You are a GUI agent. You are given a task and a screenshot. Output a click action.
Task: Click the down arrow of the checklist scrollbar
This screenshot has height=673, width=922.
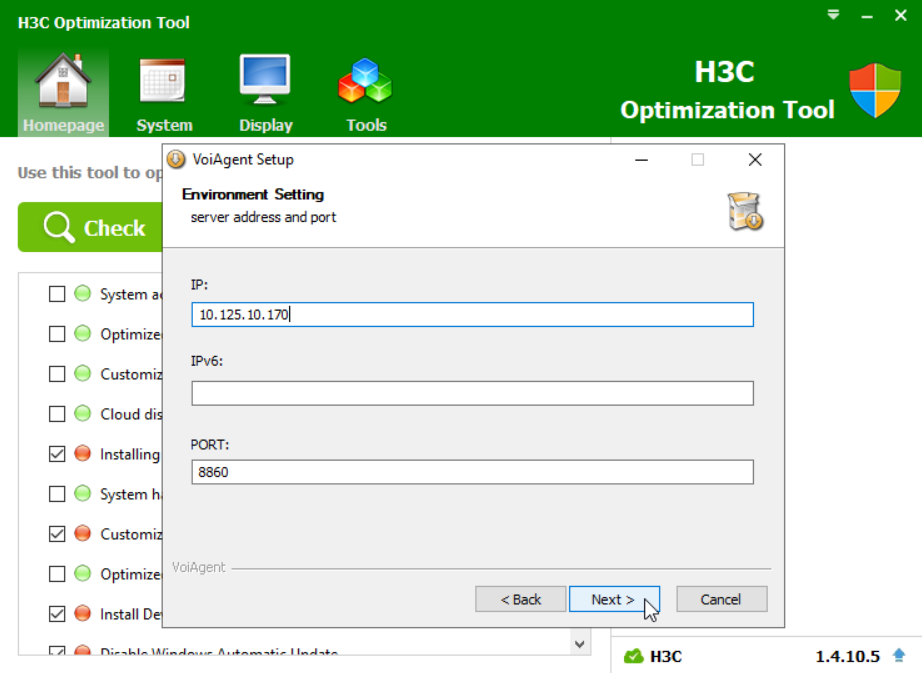pyautogui.click(x=580, y=644)
